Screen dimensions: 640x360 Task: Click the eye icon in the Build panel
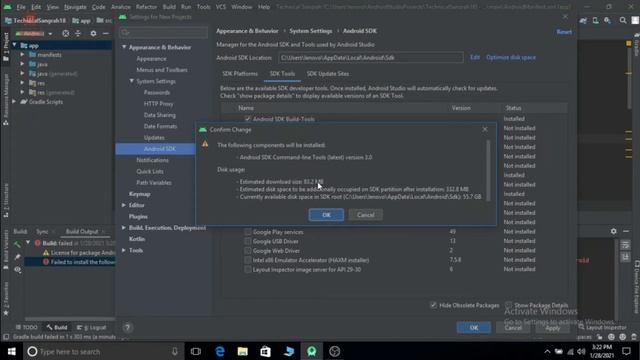pos(18,269)
